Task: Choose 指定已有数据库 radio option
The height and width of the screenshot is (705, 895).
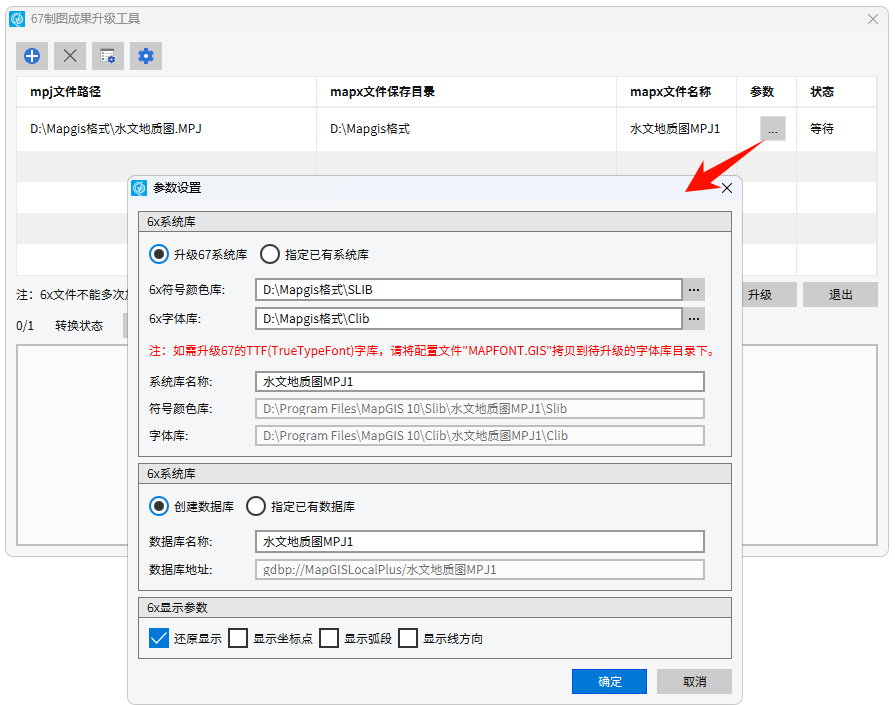Action: pyautogui.click(x=256, y=507)
